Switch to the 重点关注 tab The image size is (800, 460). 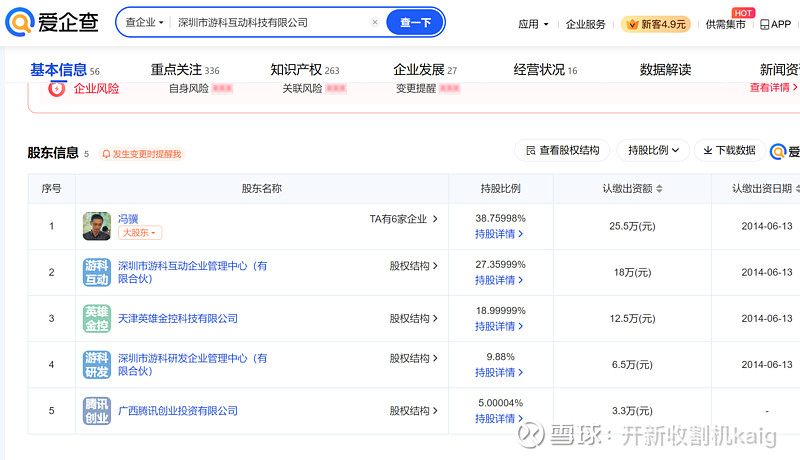[185, 70]
